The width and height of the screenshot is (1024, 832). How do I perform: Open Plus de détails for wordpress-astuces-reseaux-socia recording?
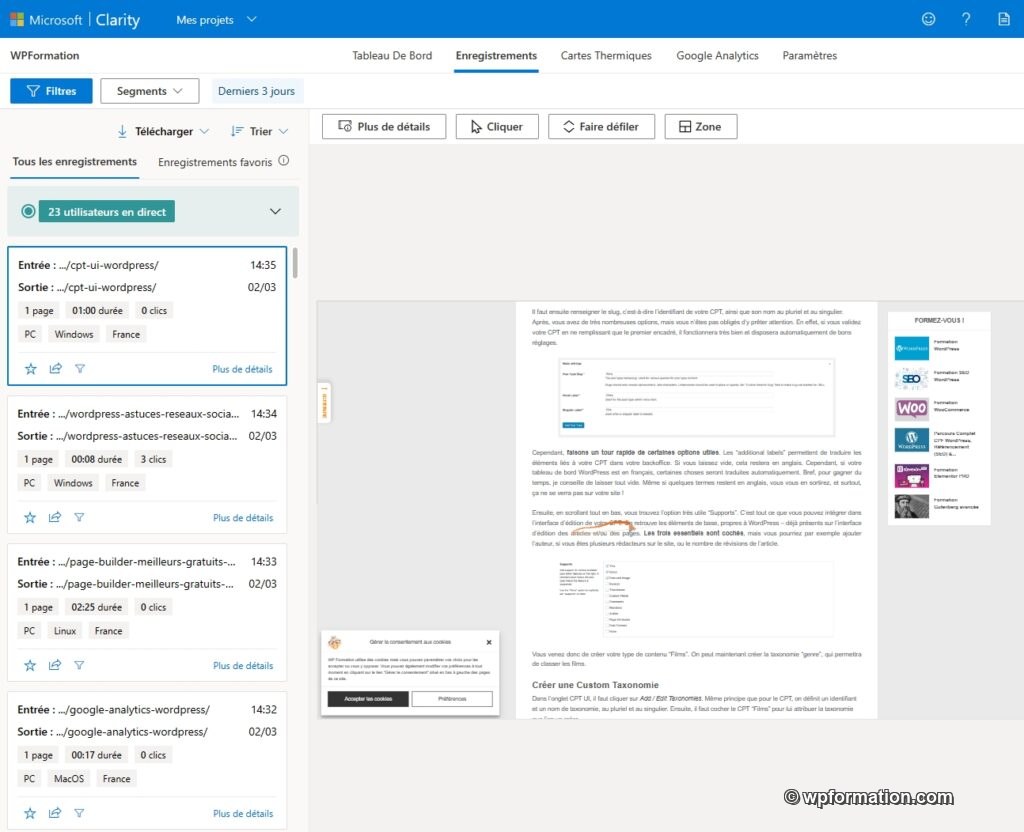pos(243,518)
